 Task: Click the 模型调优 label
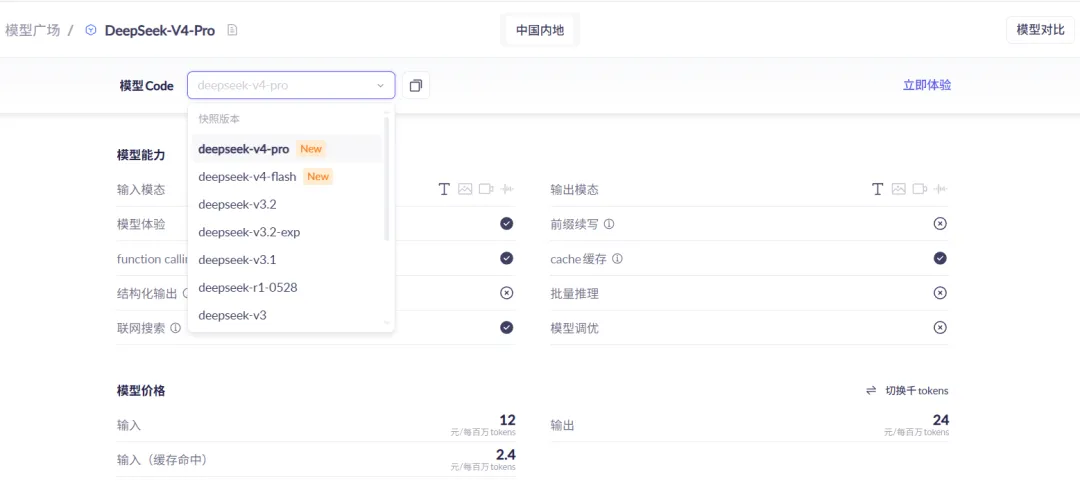tap(574, 329)
